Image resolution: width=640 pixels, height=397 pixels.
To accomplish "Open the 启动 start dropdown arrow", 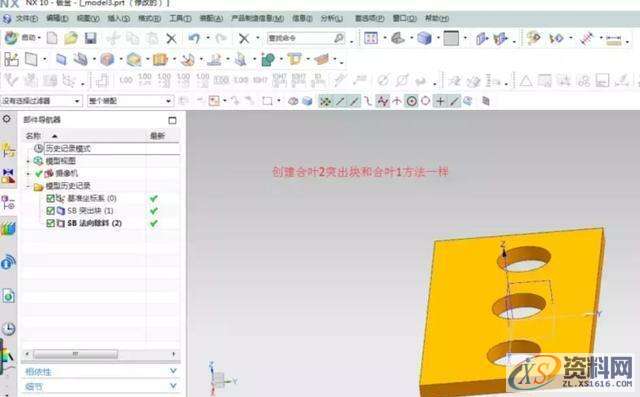I will click(x=39, y=38).
